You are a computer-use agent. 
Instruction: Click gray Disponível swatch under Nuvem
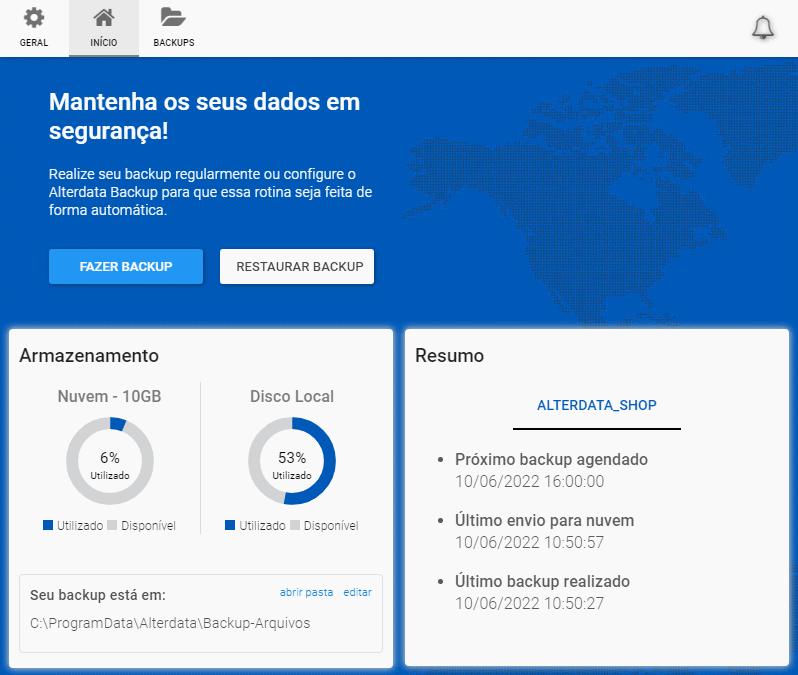[112, 525]
